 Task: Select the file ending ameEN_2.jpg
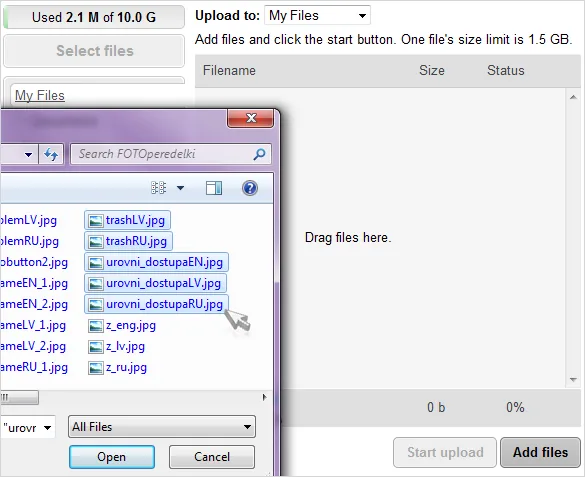[34, 304]
